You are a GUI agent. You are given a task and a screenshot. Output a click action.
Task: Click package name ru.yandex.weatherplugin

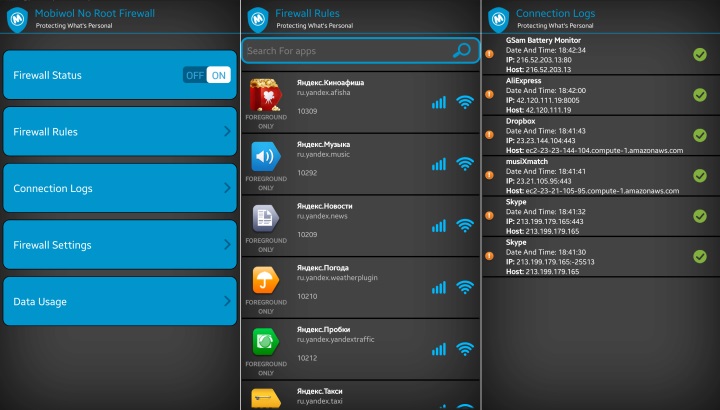pos(337,278)
